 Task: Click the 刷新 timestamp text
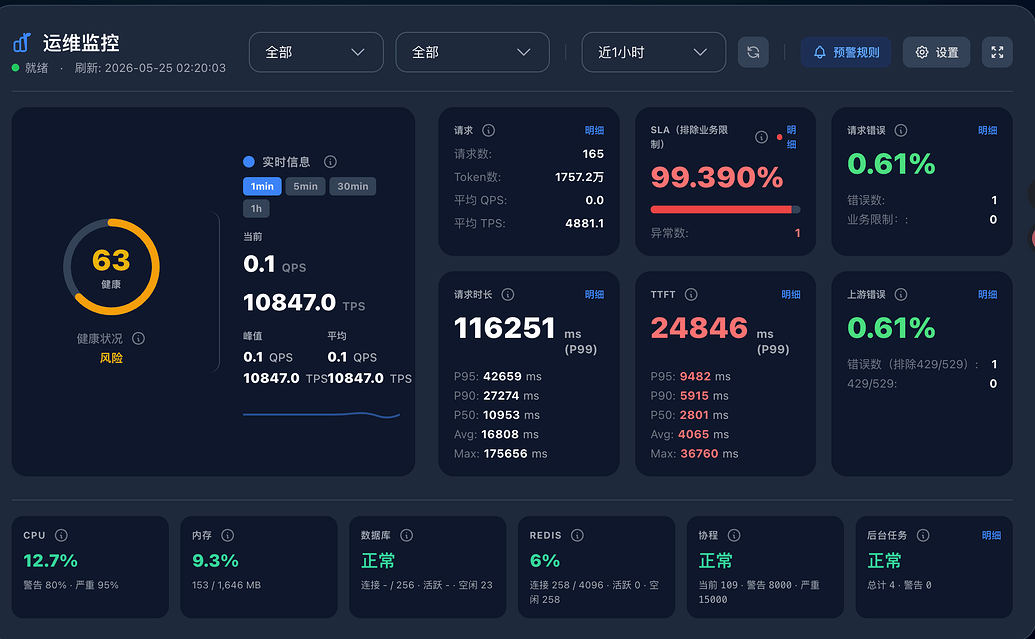tap(150, 68)
